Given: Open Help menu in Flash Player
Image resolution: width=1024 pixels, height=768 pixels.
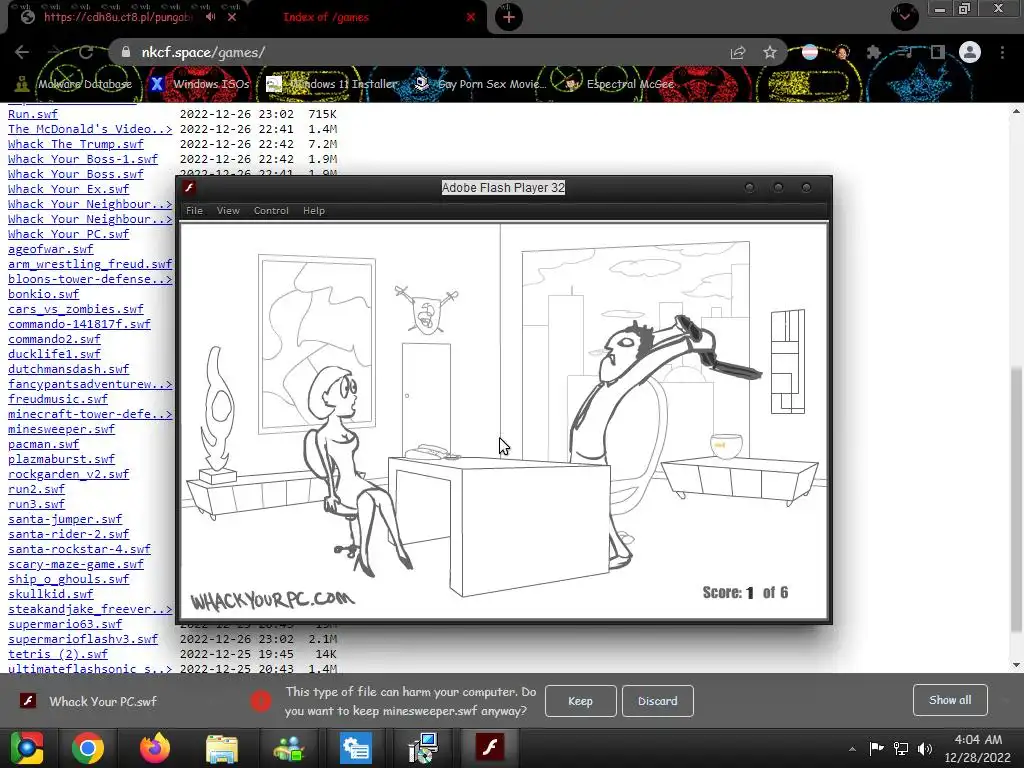Looking at the screenshot, I should (313, 210).
